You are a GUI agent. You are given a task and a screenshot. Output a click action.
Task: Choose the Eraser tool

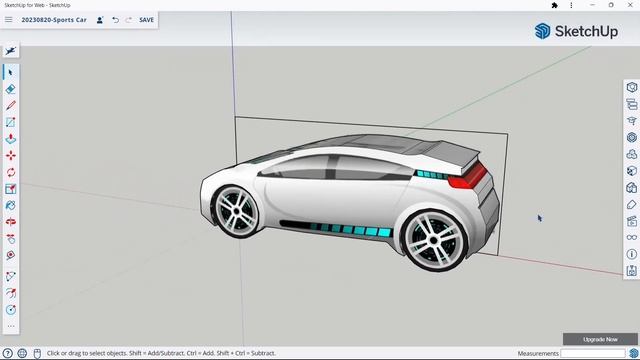pyautogui.click(x=11, y=89)
